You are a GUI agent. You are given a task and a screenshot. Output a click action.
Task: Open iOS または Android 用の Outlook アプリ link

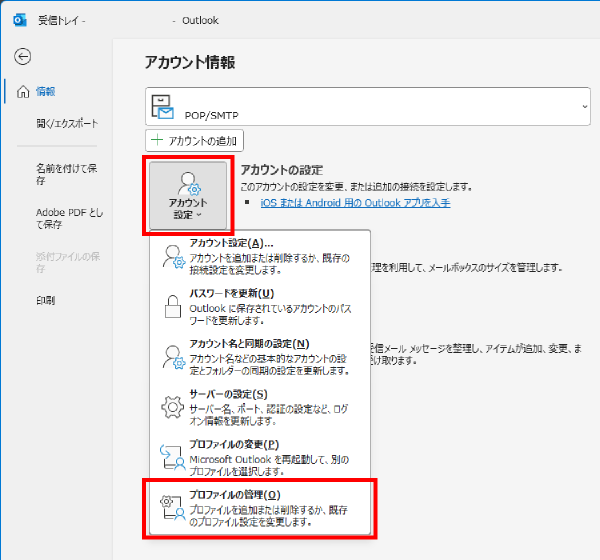coord(355,202)
